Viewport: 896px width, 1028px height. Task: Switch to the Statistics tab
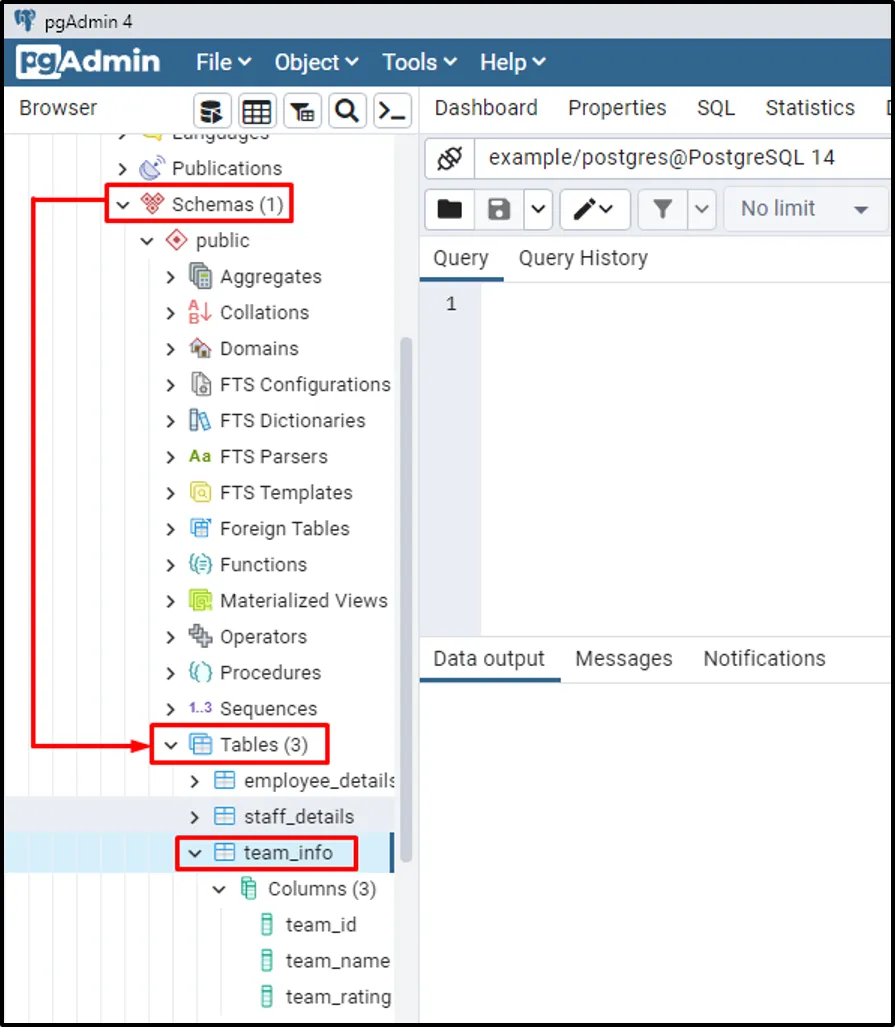point(810,108)
